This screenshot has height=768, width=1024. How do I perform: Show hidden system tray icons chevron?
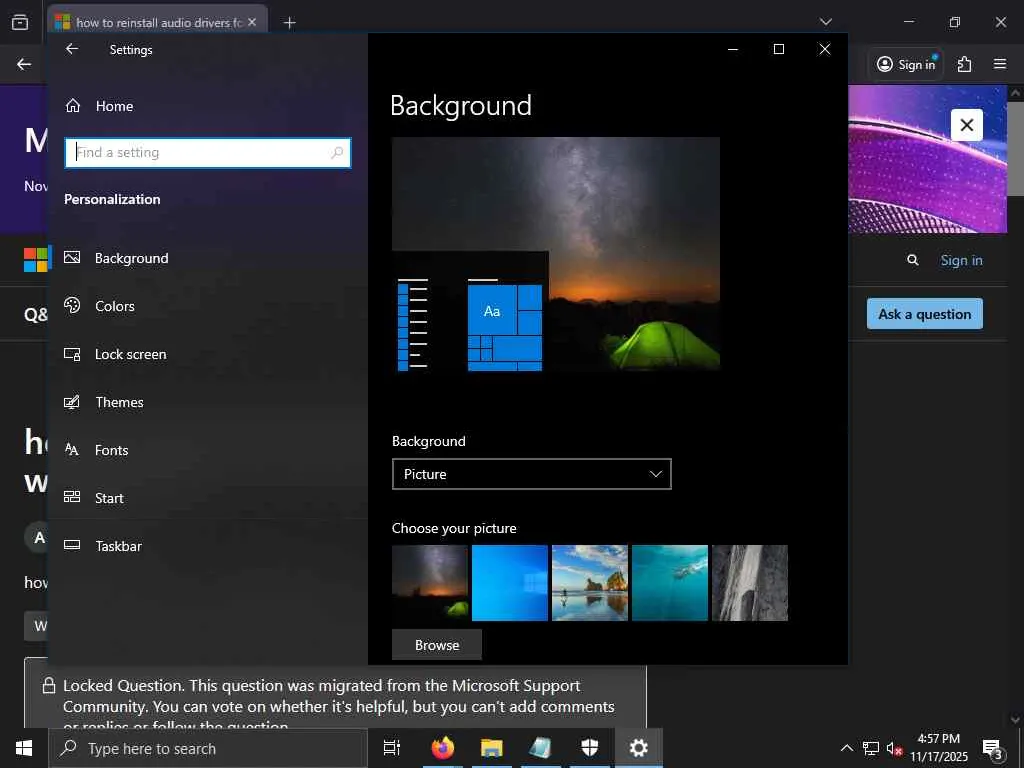point(846,748)
